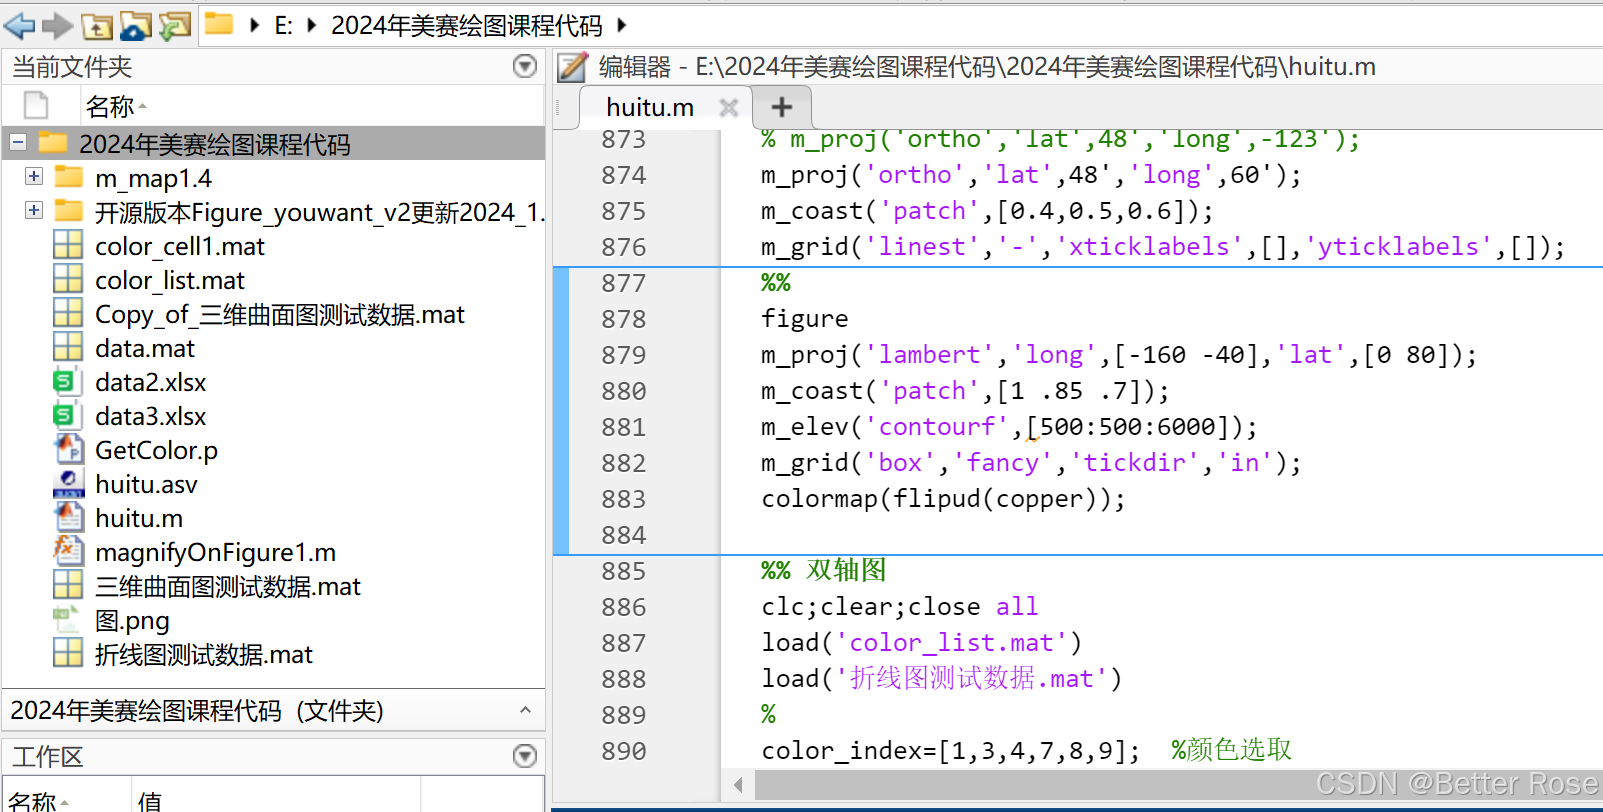Click the colormap(flipud(copper)) line
The height and width of the screenshot is (812, 1603).
(x=943, y=499)
